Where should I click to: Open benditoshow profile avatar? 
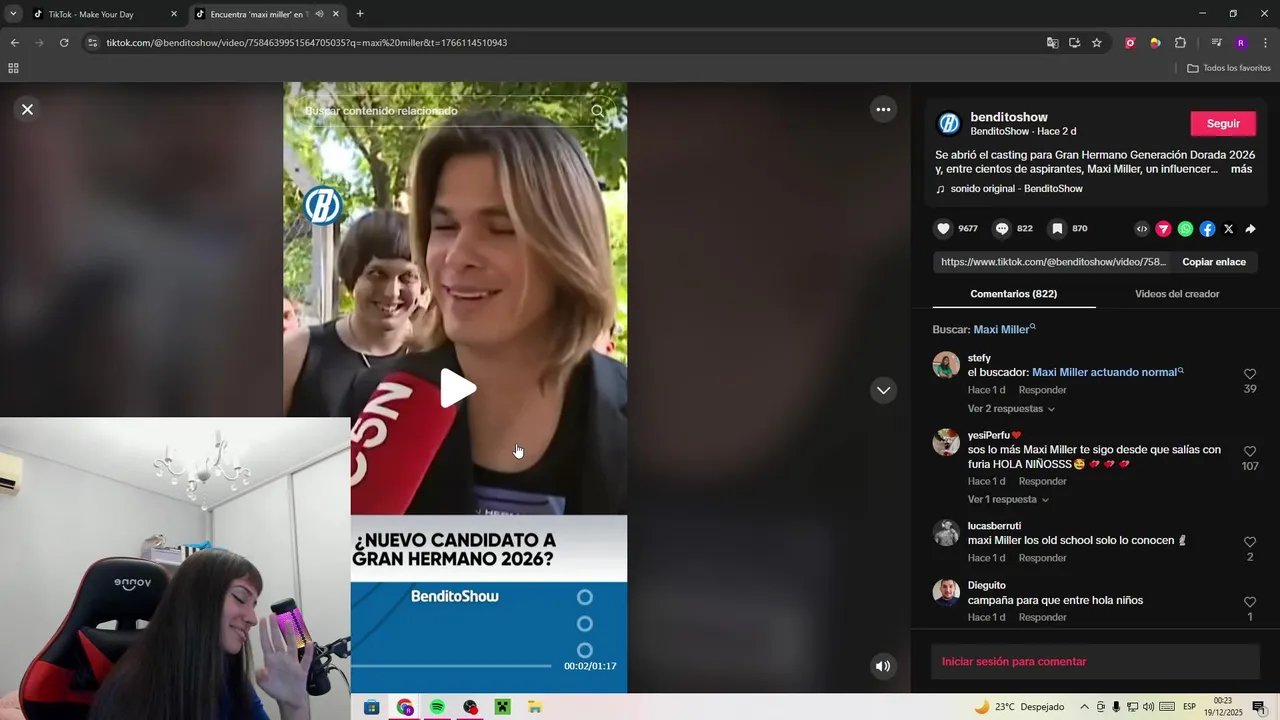948,123
